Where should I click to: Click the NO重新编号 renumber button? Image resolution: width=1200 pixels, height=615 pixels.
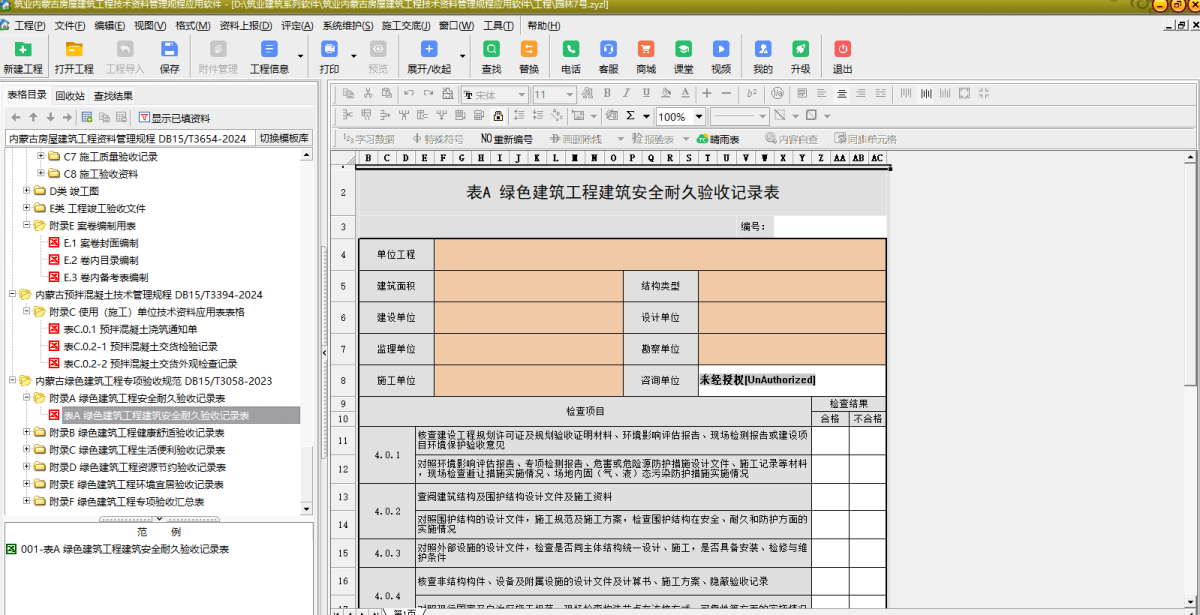point(506,139)
